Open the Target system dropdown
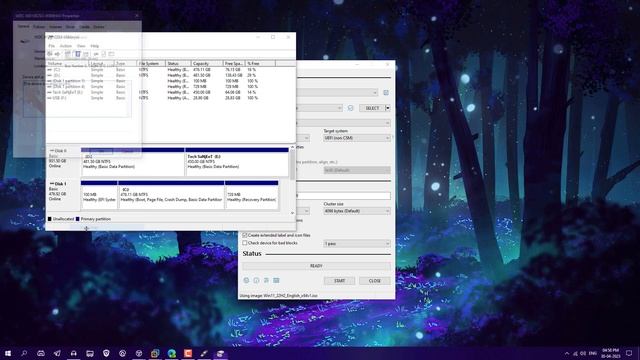640x360 pixels. click(x=357, y=138)
